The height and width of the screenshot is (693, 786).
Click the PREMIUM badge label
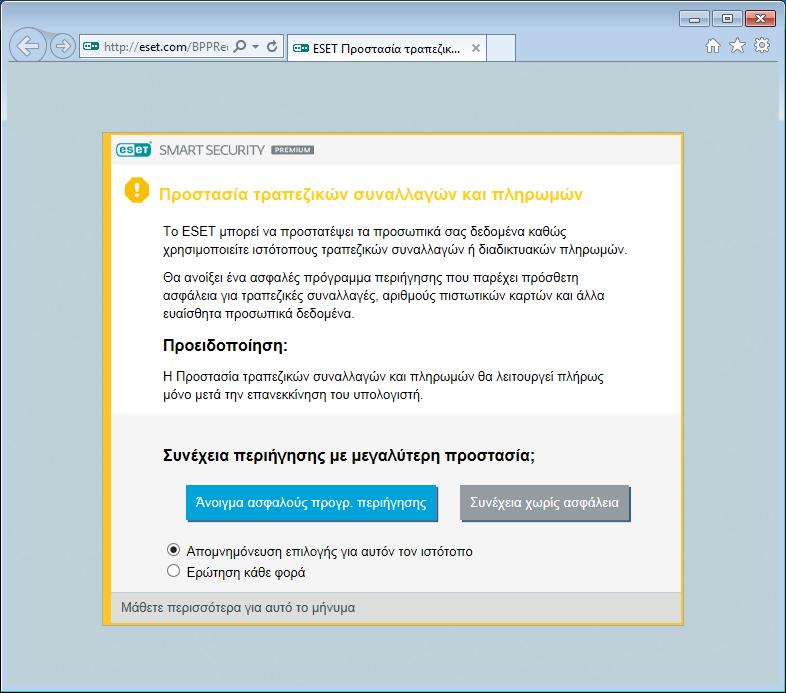(293, 150)
